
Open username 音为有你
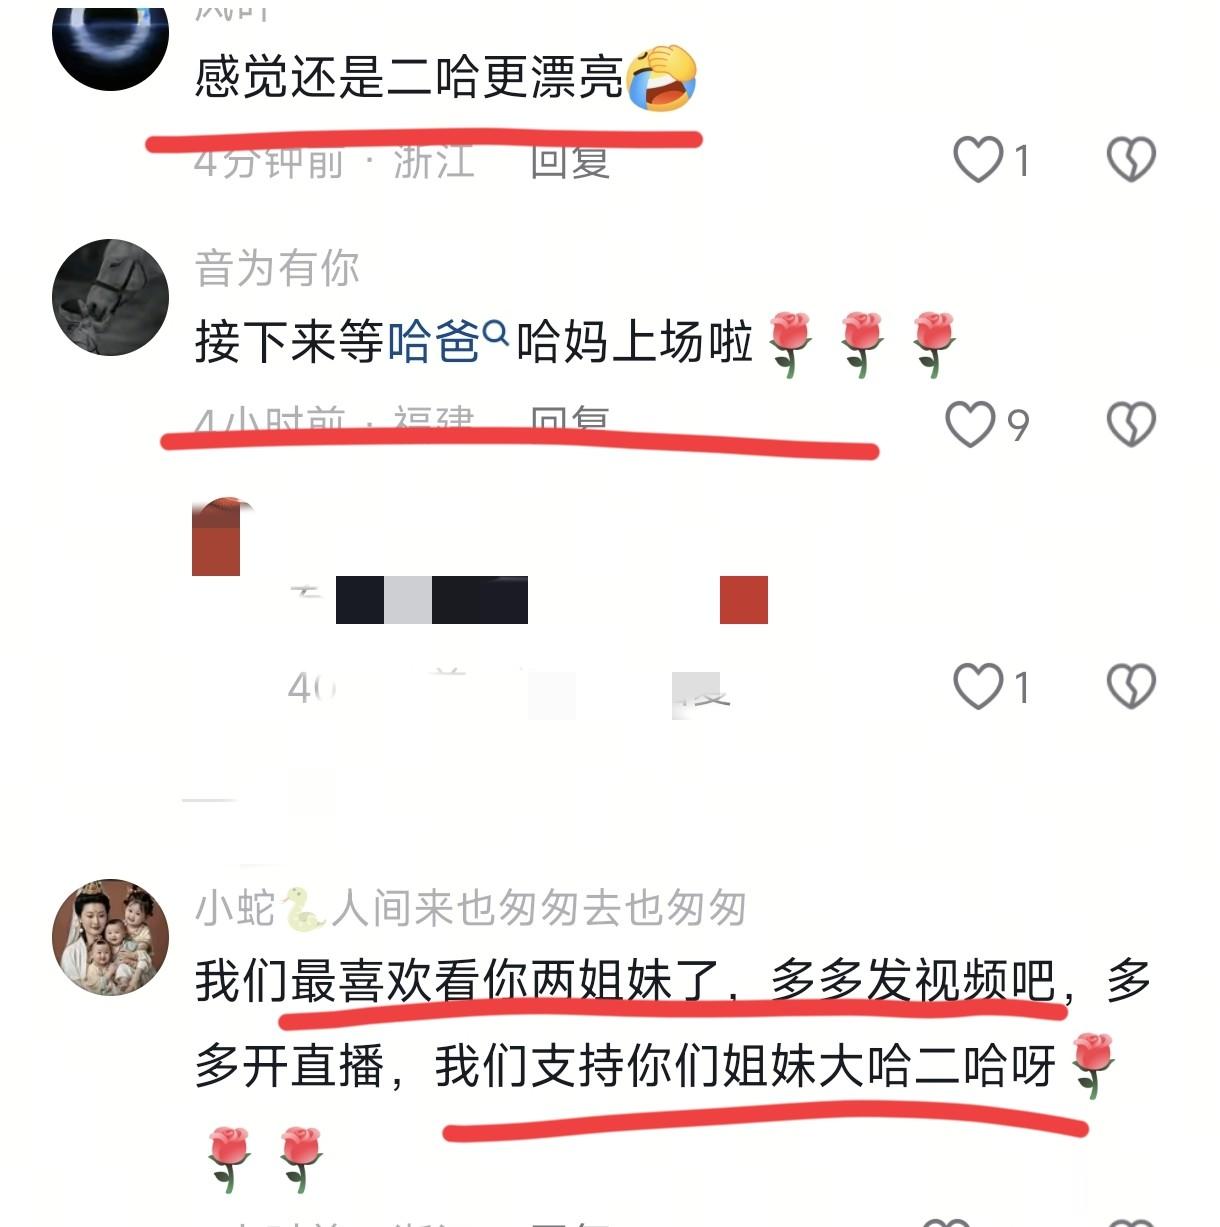coord(277,268)
